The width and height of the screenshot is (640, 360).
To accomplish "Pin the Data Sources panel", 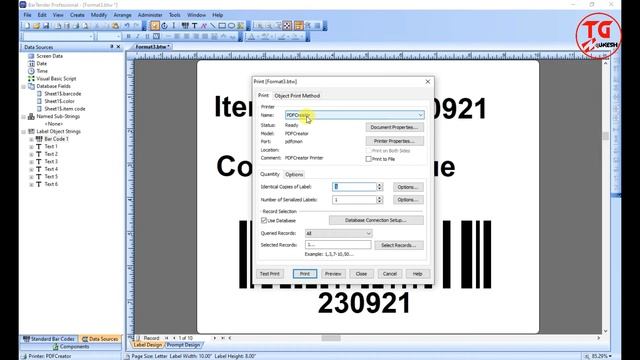I will pyautogui.click(x=111, y=47).
